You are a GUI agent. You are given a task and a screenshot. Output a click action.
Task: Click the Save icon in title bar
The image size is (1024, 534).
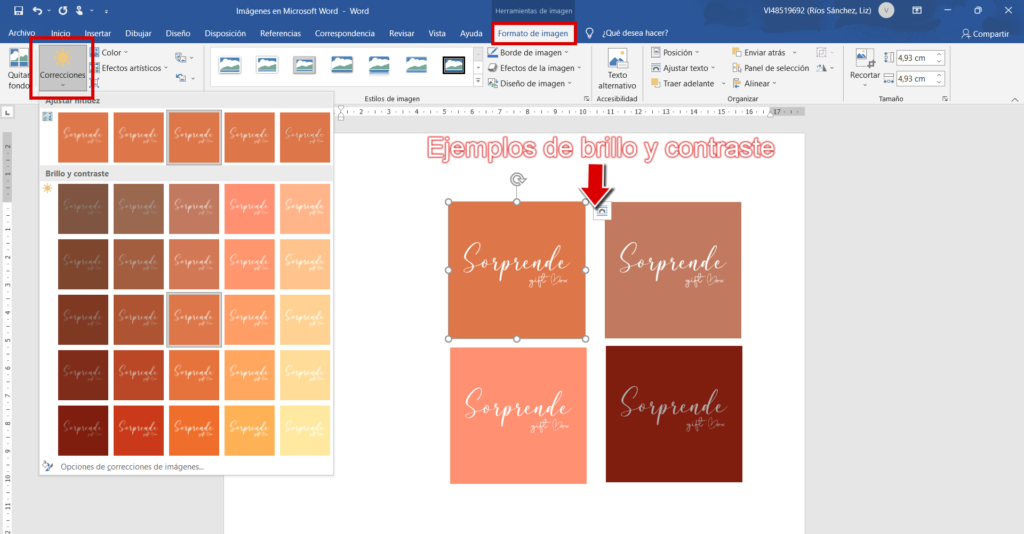(x=17, y=10)
